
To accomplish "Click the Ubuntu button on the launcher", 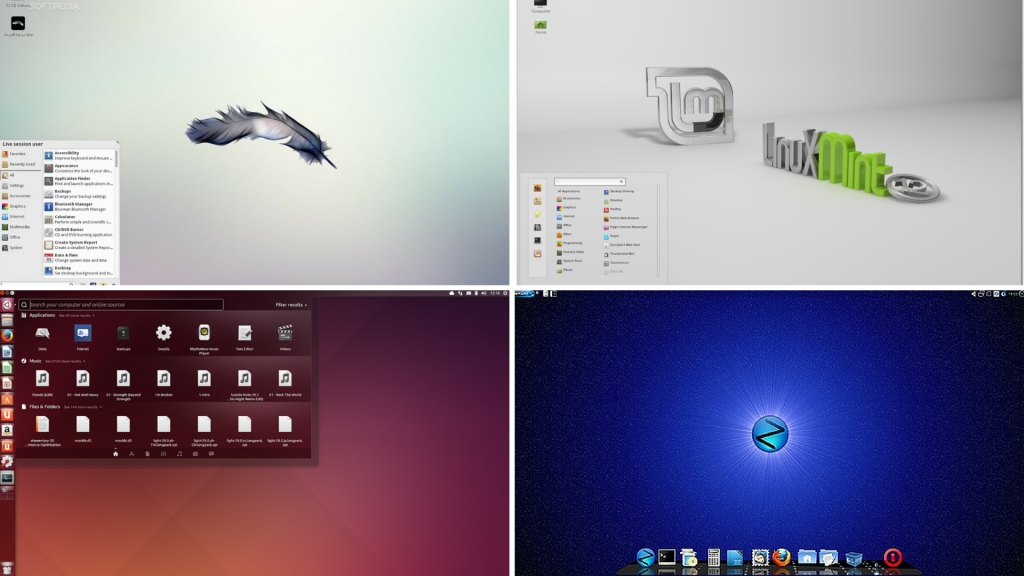I will 7,305.
